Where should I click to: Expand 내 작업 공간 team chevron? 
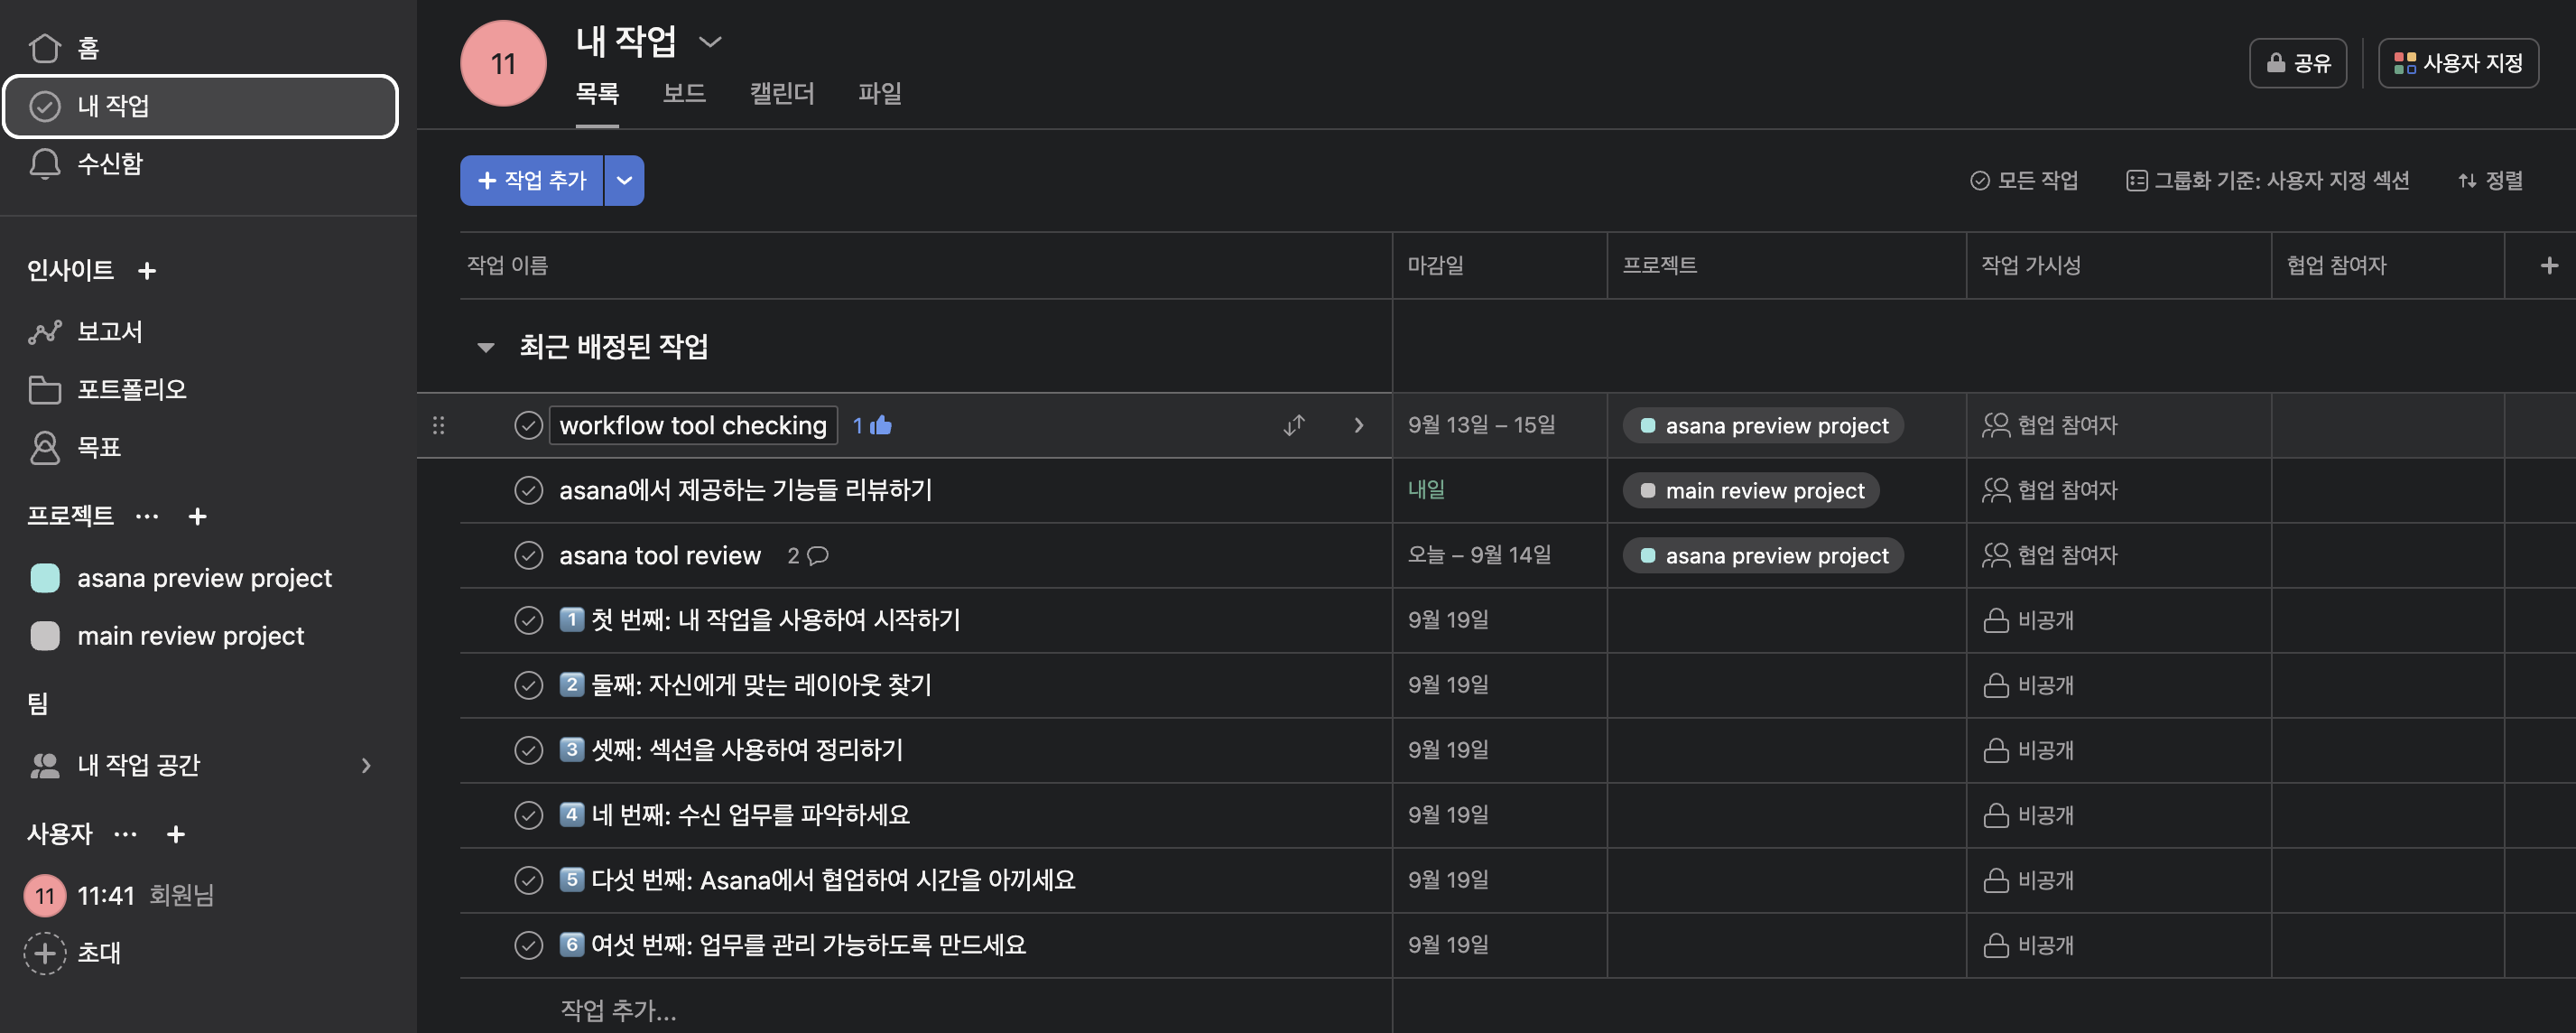(x=366, y=765)
